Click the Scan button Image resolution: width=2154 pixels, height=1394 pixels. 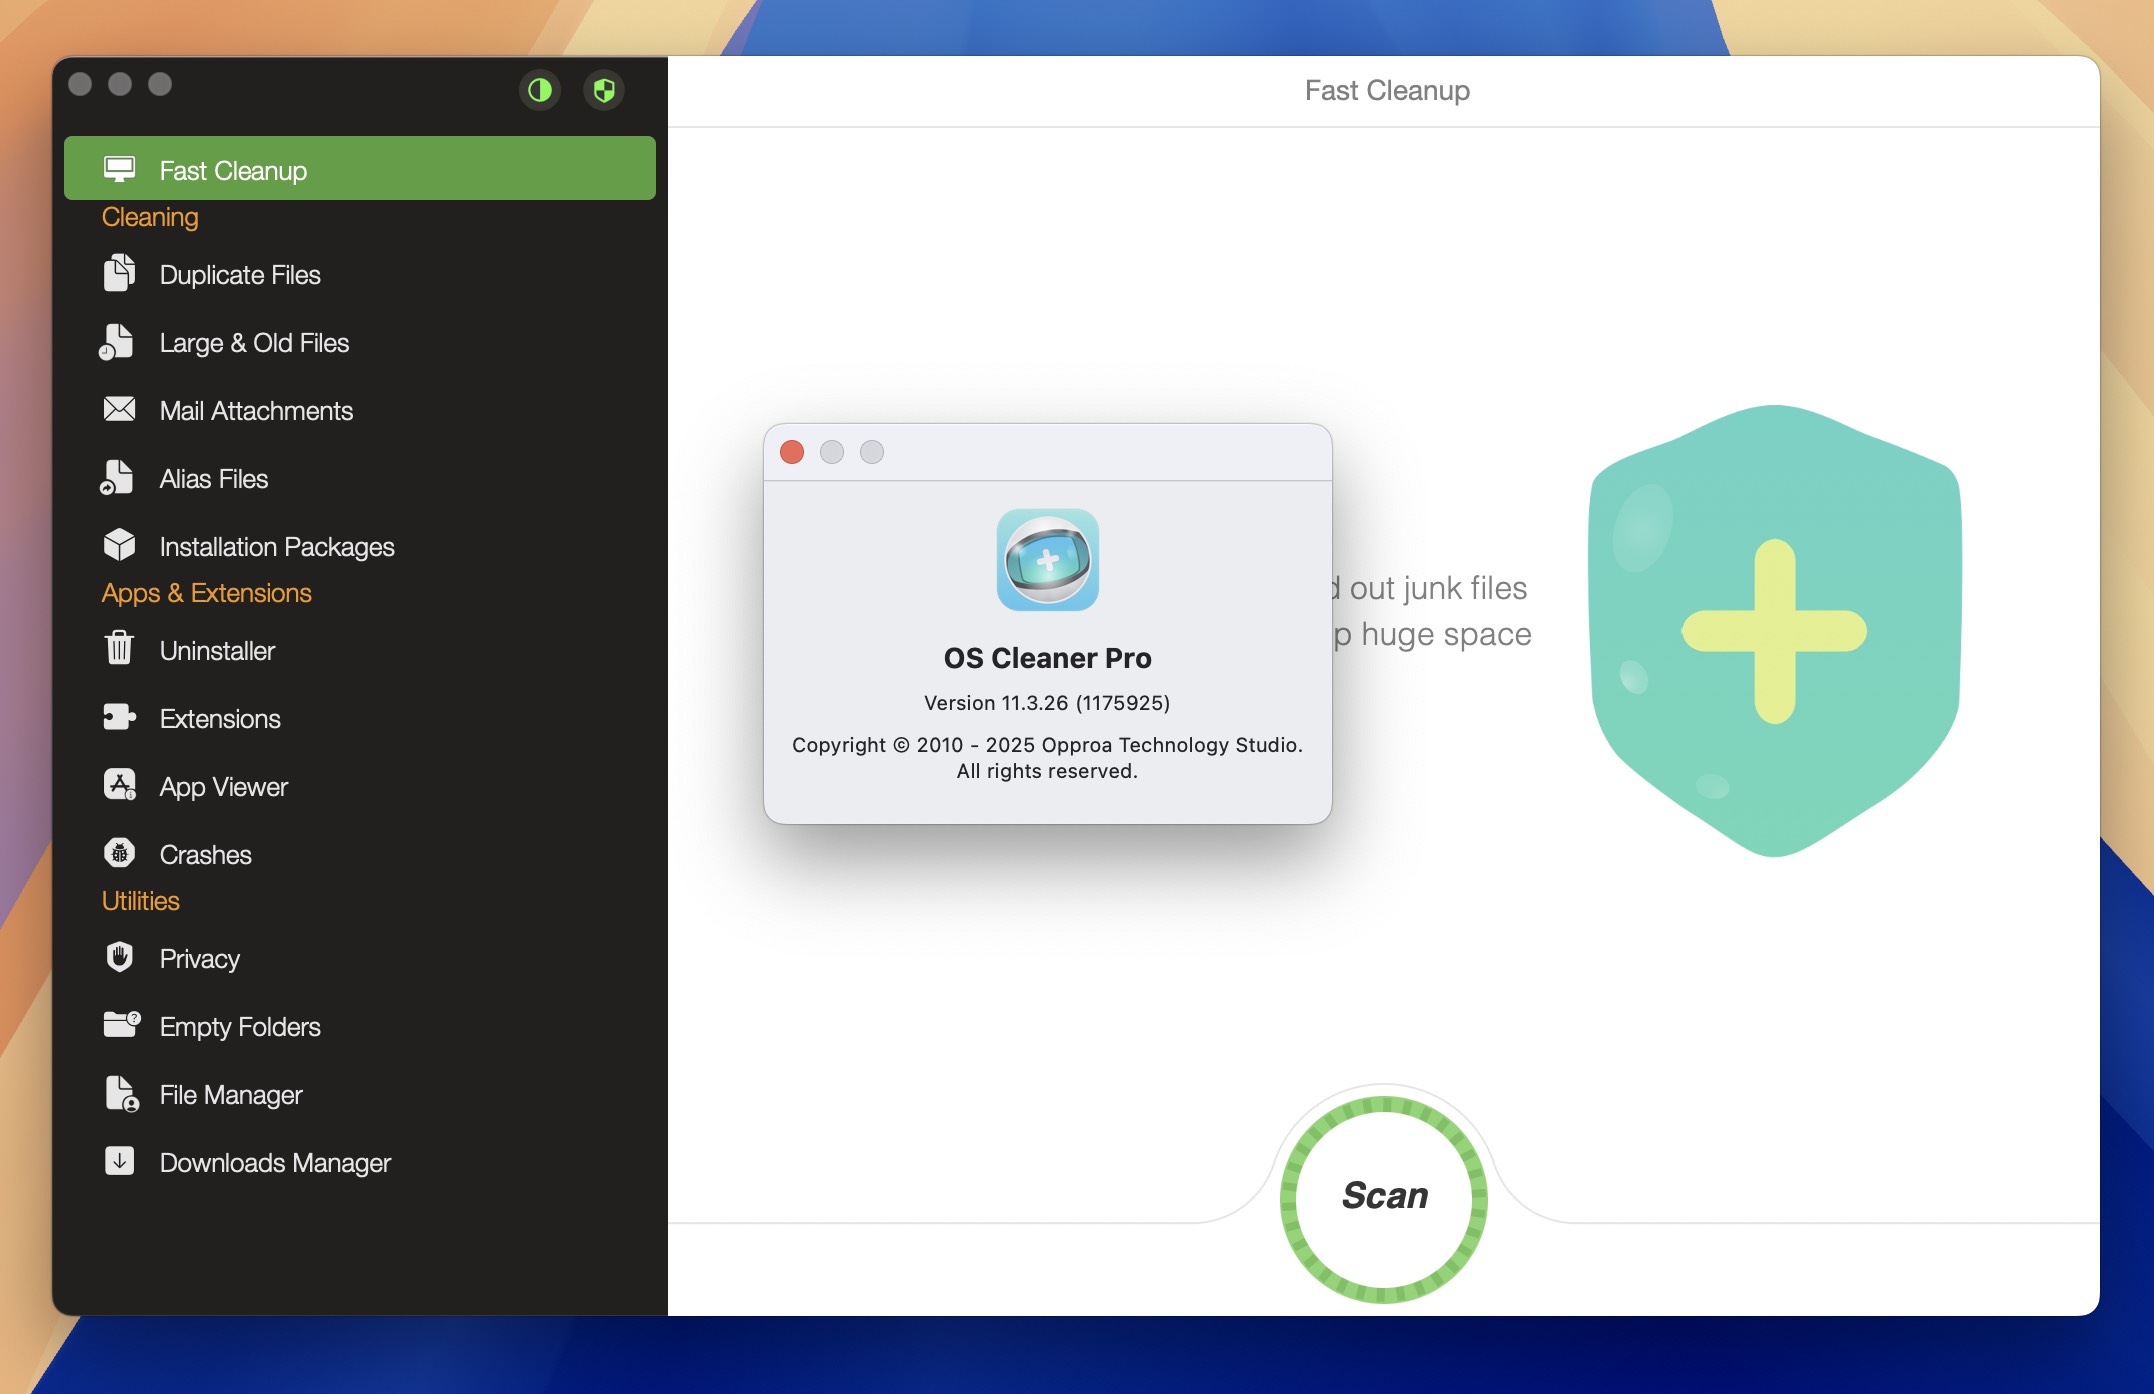[x=1385, y=1195]
